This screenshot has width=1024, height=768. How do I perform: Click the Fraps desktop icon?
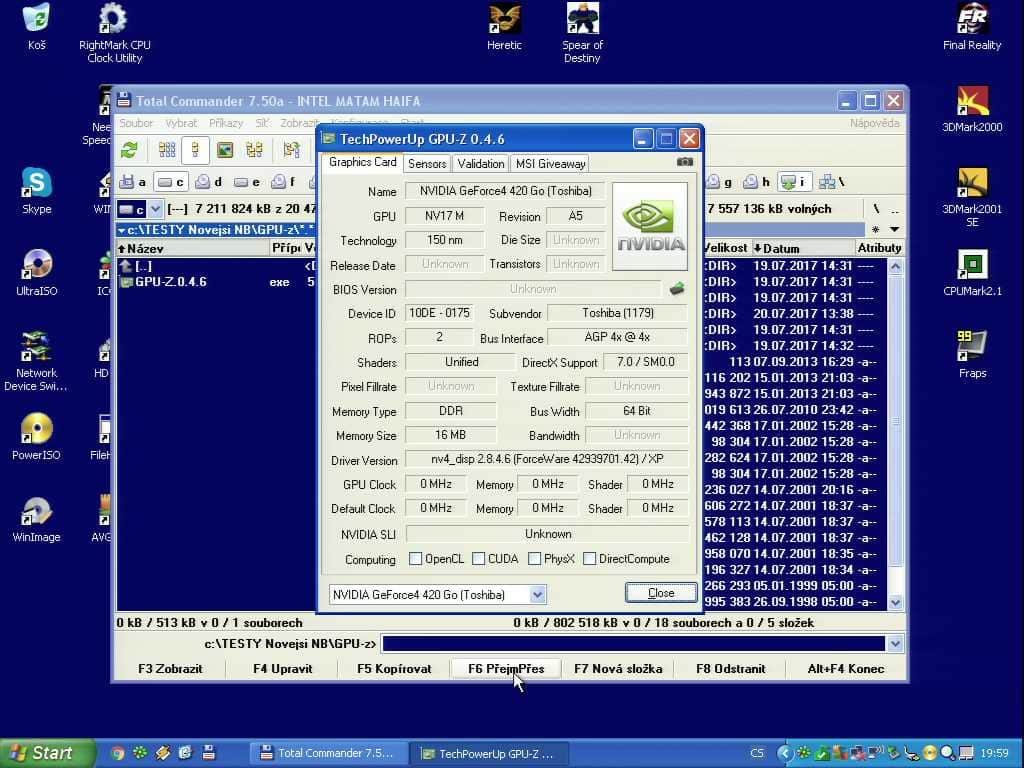pyautogui.click(x=972, y=355)
